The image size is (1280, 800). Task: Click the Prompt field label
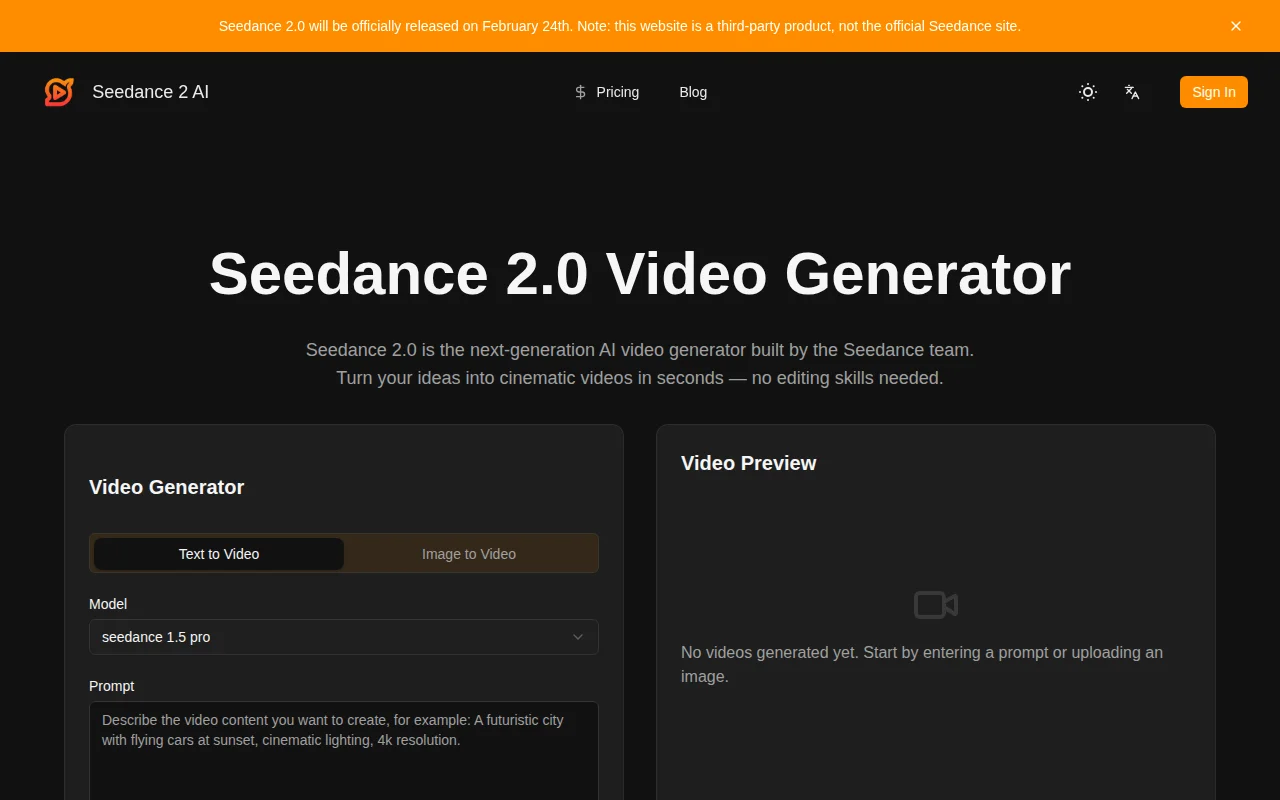point(112,686)
